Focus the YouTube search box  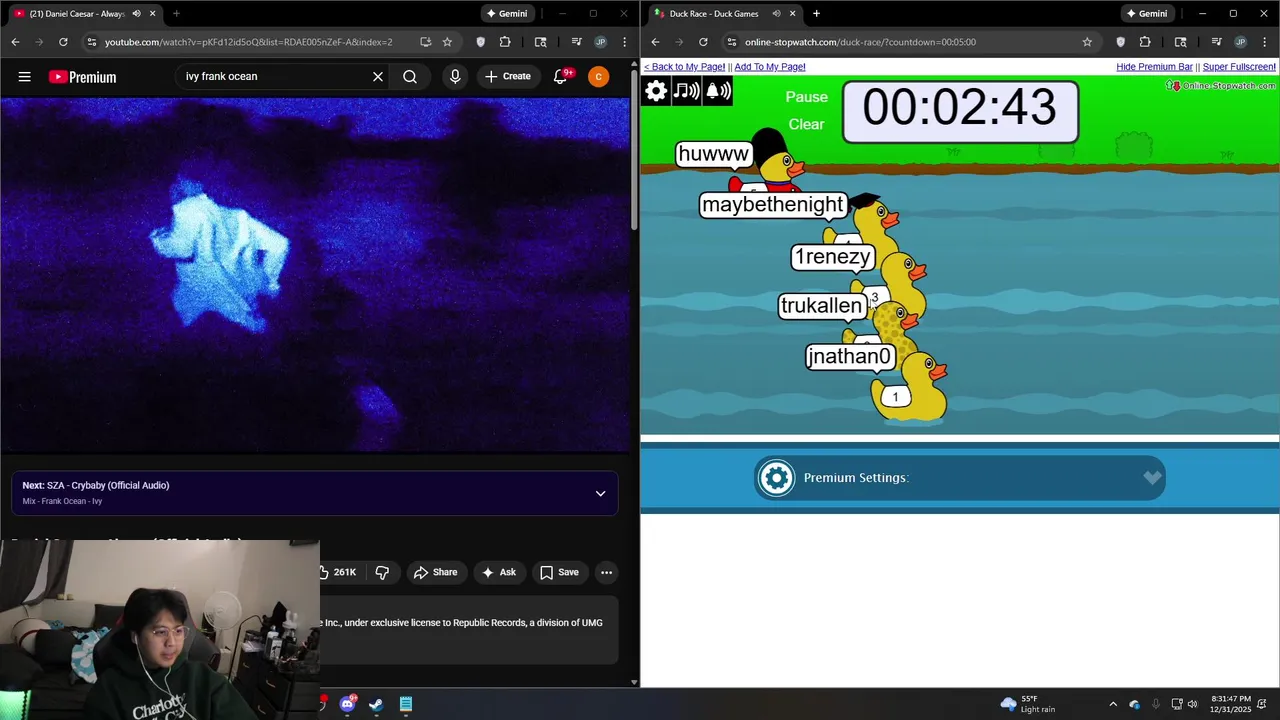click(270, 77)
